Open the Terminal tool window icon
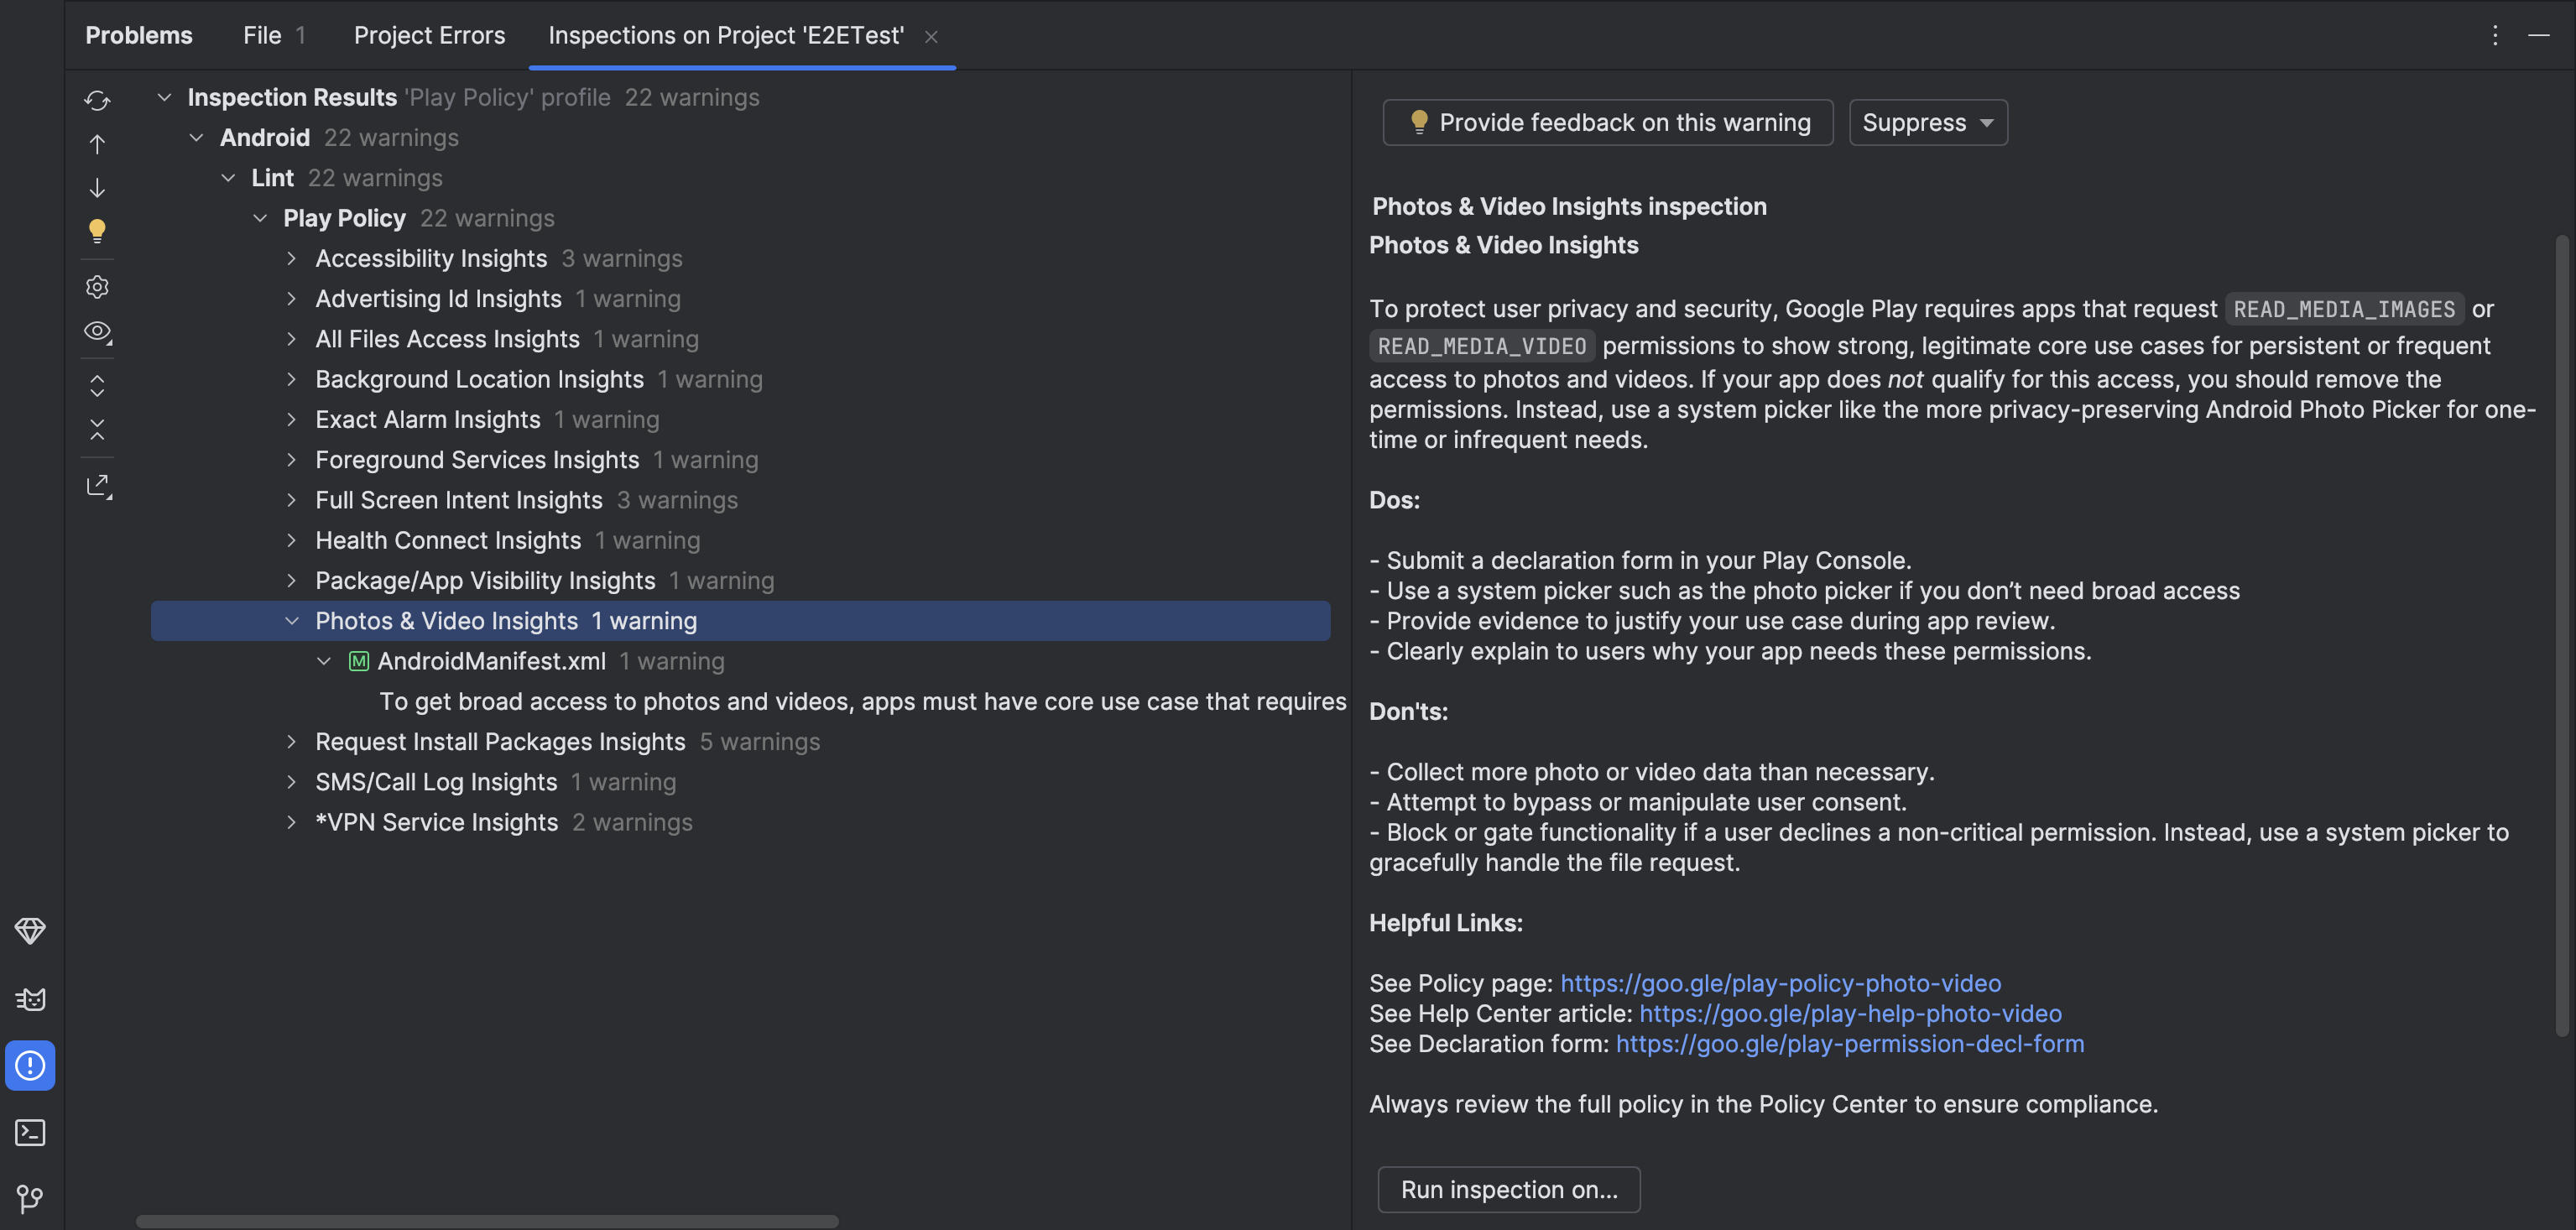The height and width of the screenshot is (1230, 2576). click(x=30, y=1132)
